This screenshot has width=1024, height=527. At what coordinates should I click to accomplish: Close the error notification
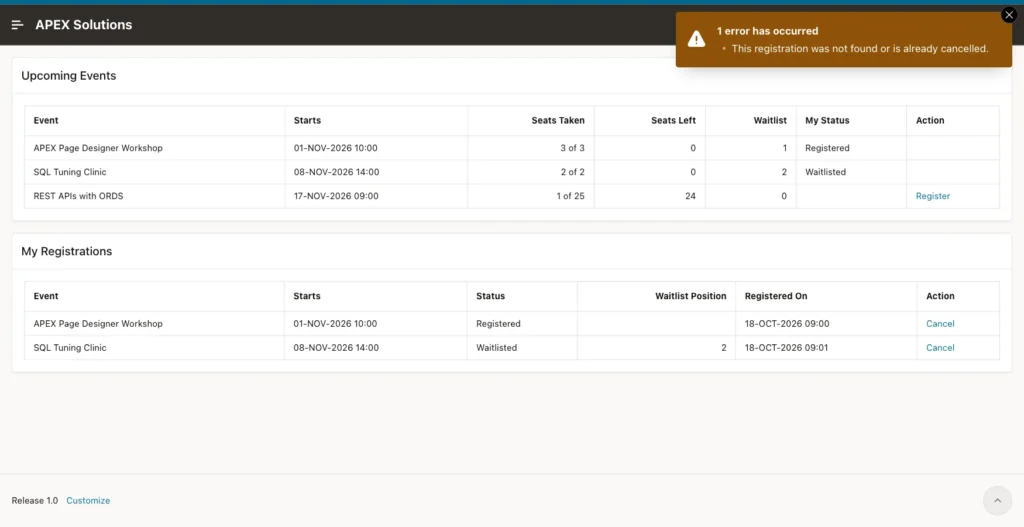click(x=1009, y=15)
